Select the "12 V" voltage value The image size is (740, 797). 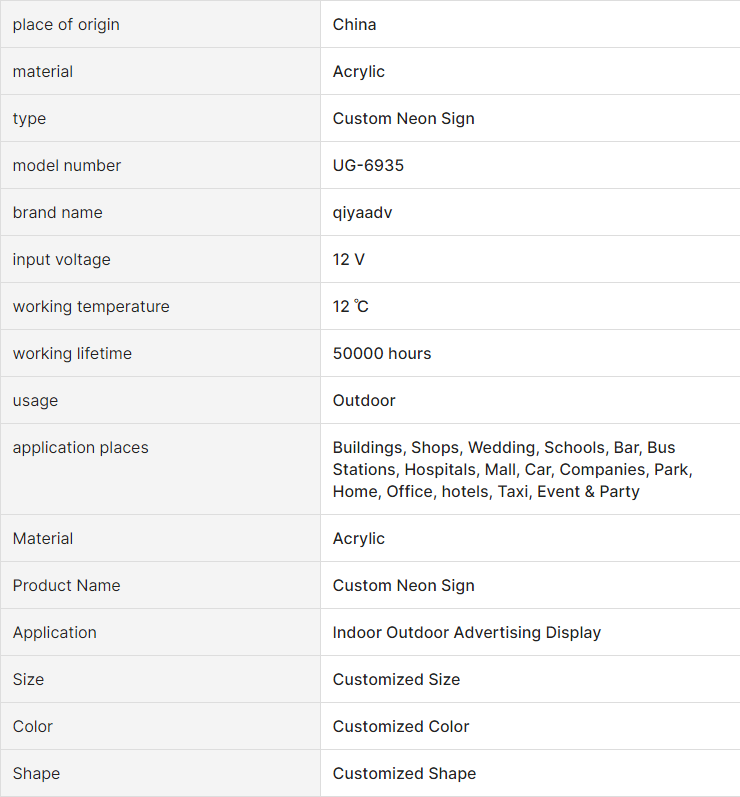(x=349, y=259)
